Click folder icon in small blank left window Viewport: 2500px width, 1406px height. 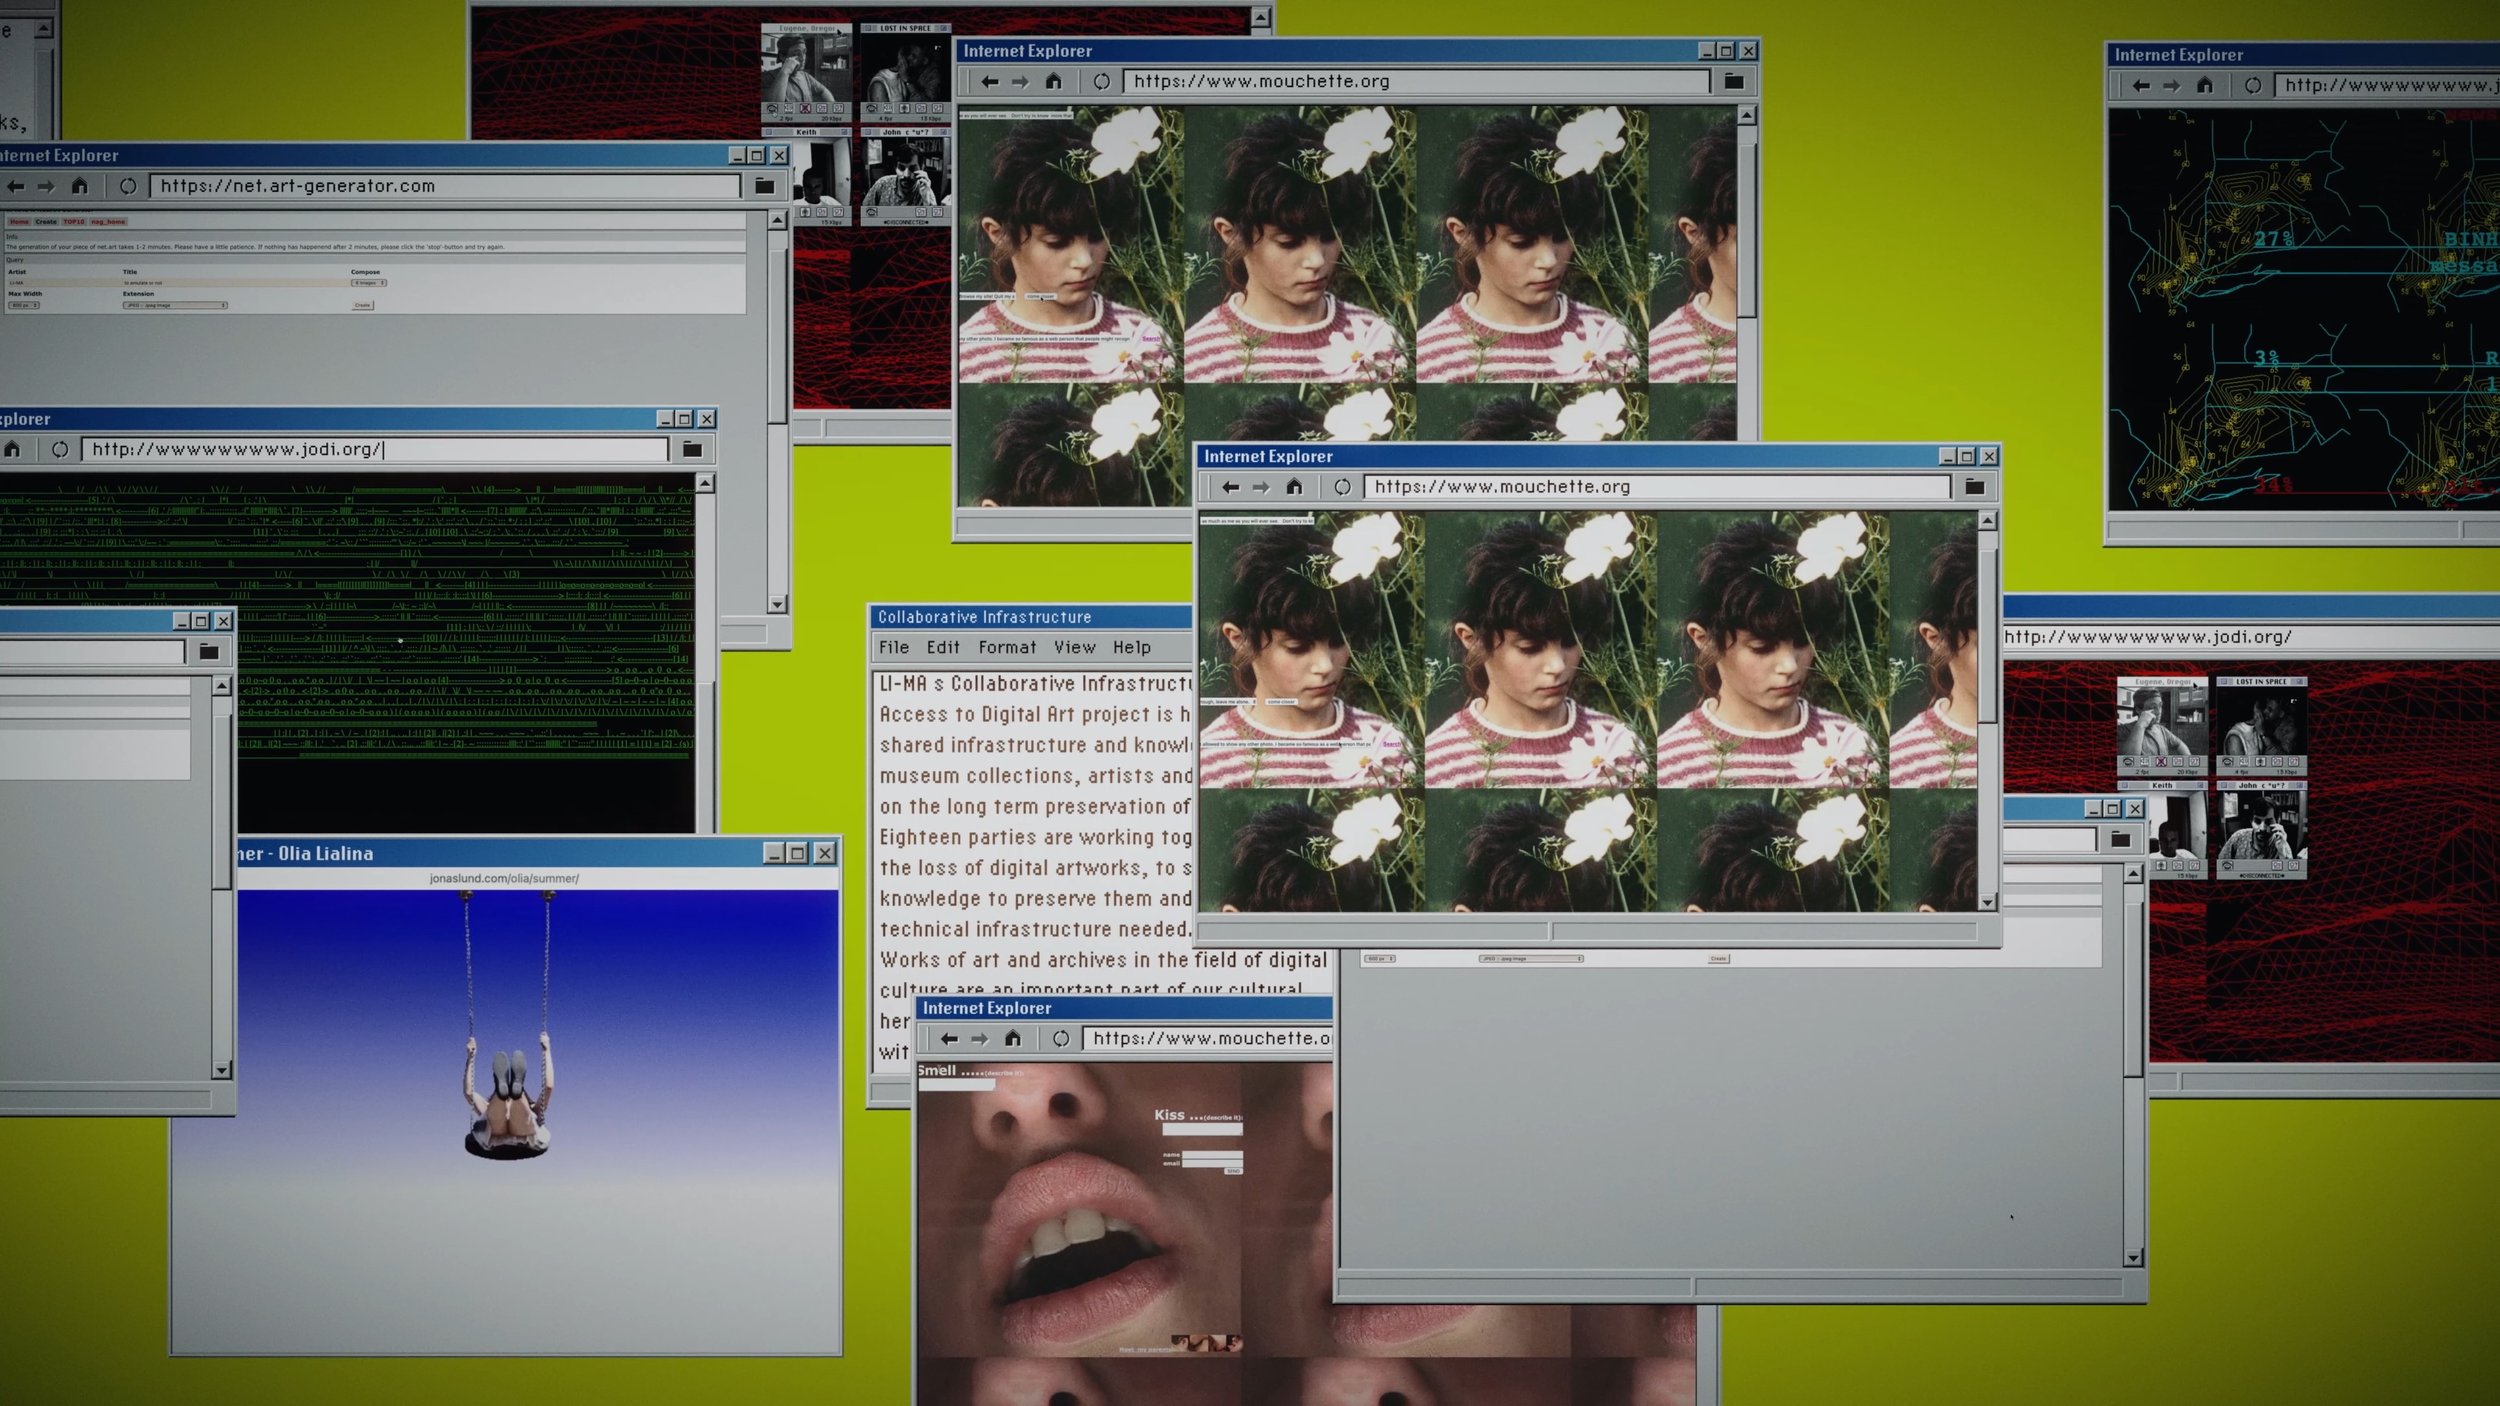click(209, 652)
